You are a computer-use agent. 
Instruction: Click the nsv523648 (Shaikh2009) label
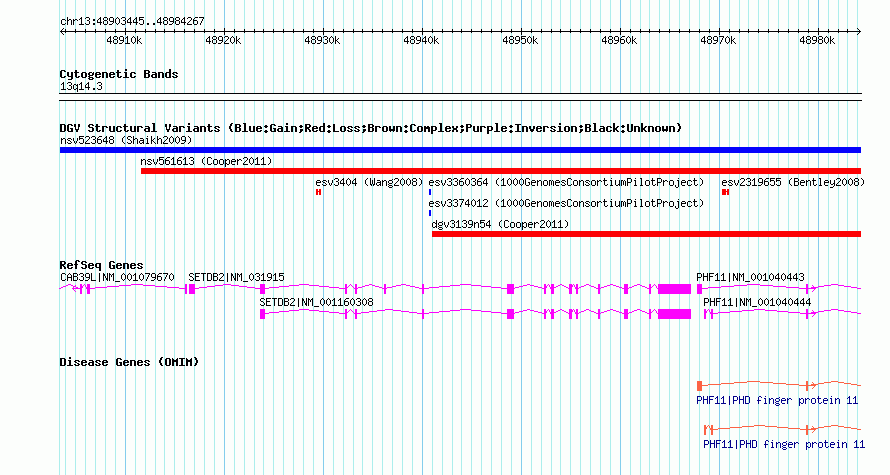point(126,140)
